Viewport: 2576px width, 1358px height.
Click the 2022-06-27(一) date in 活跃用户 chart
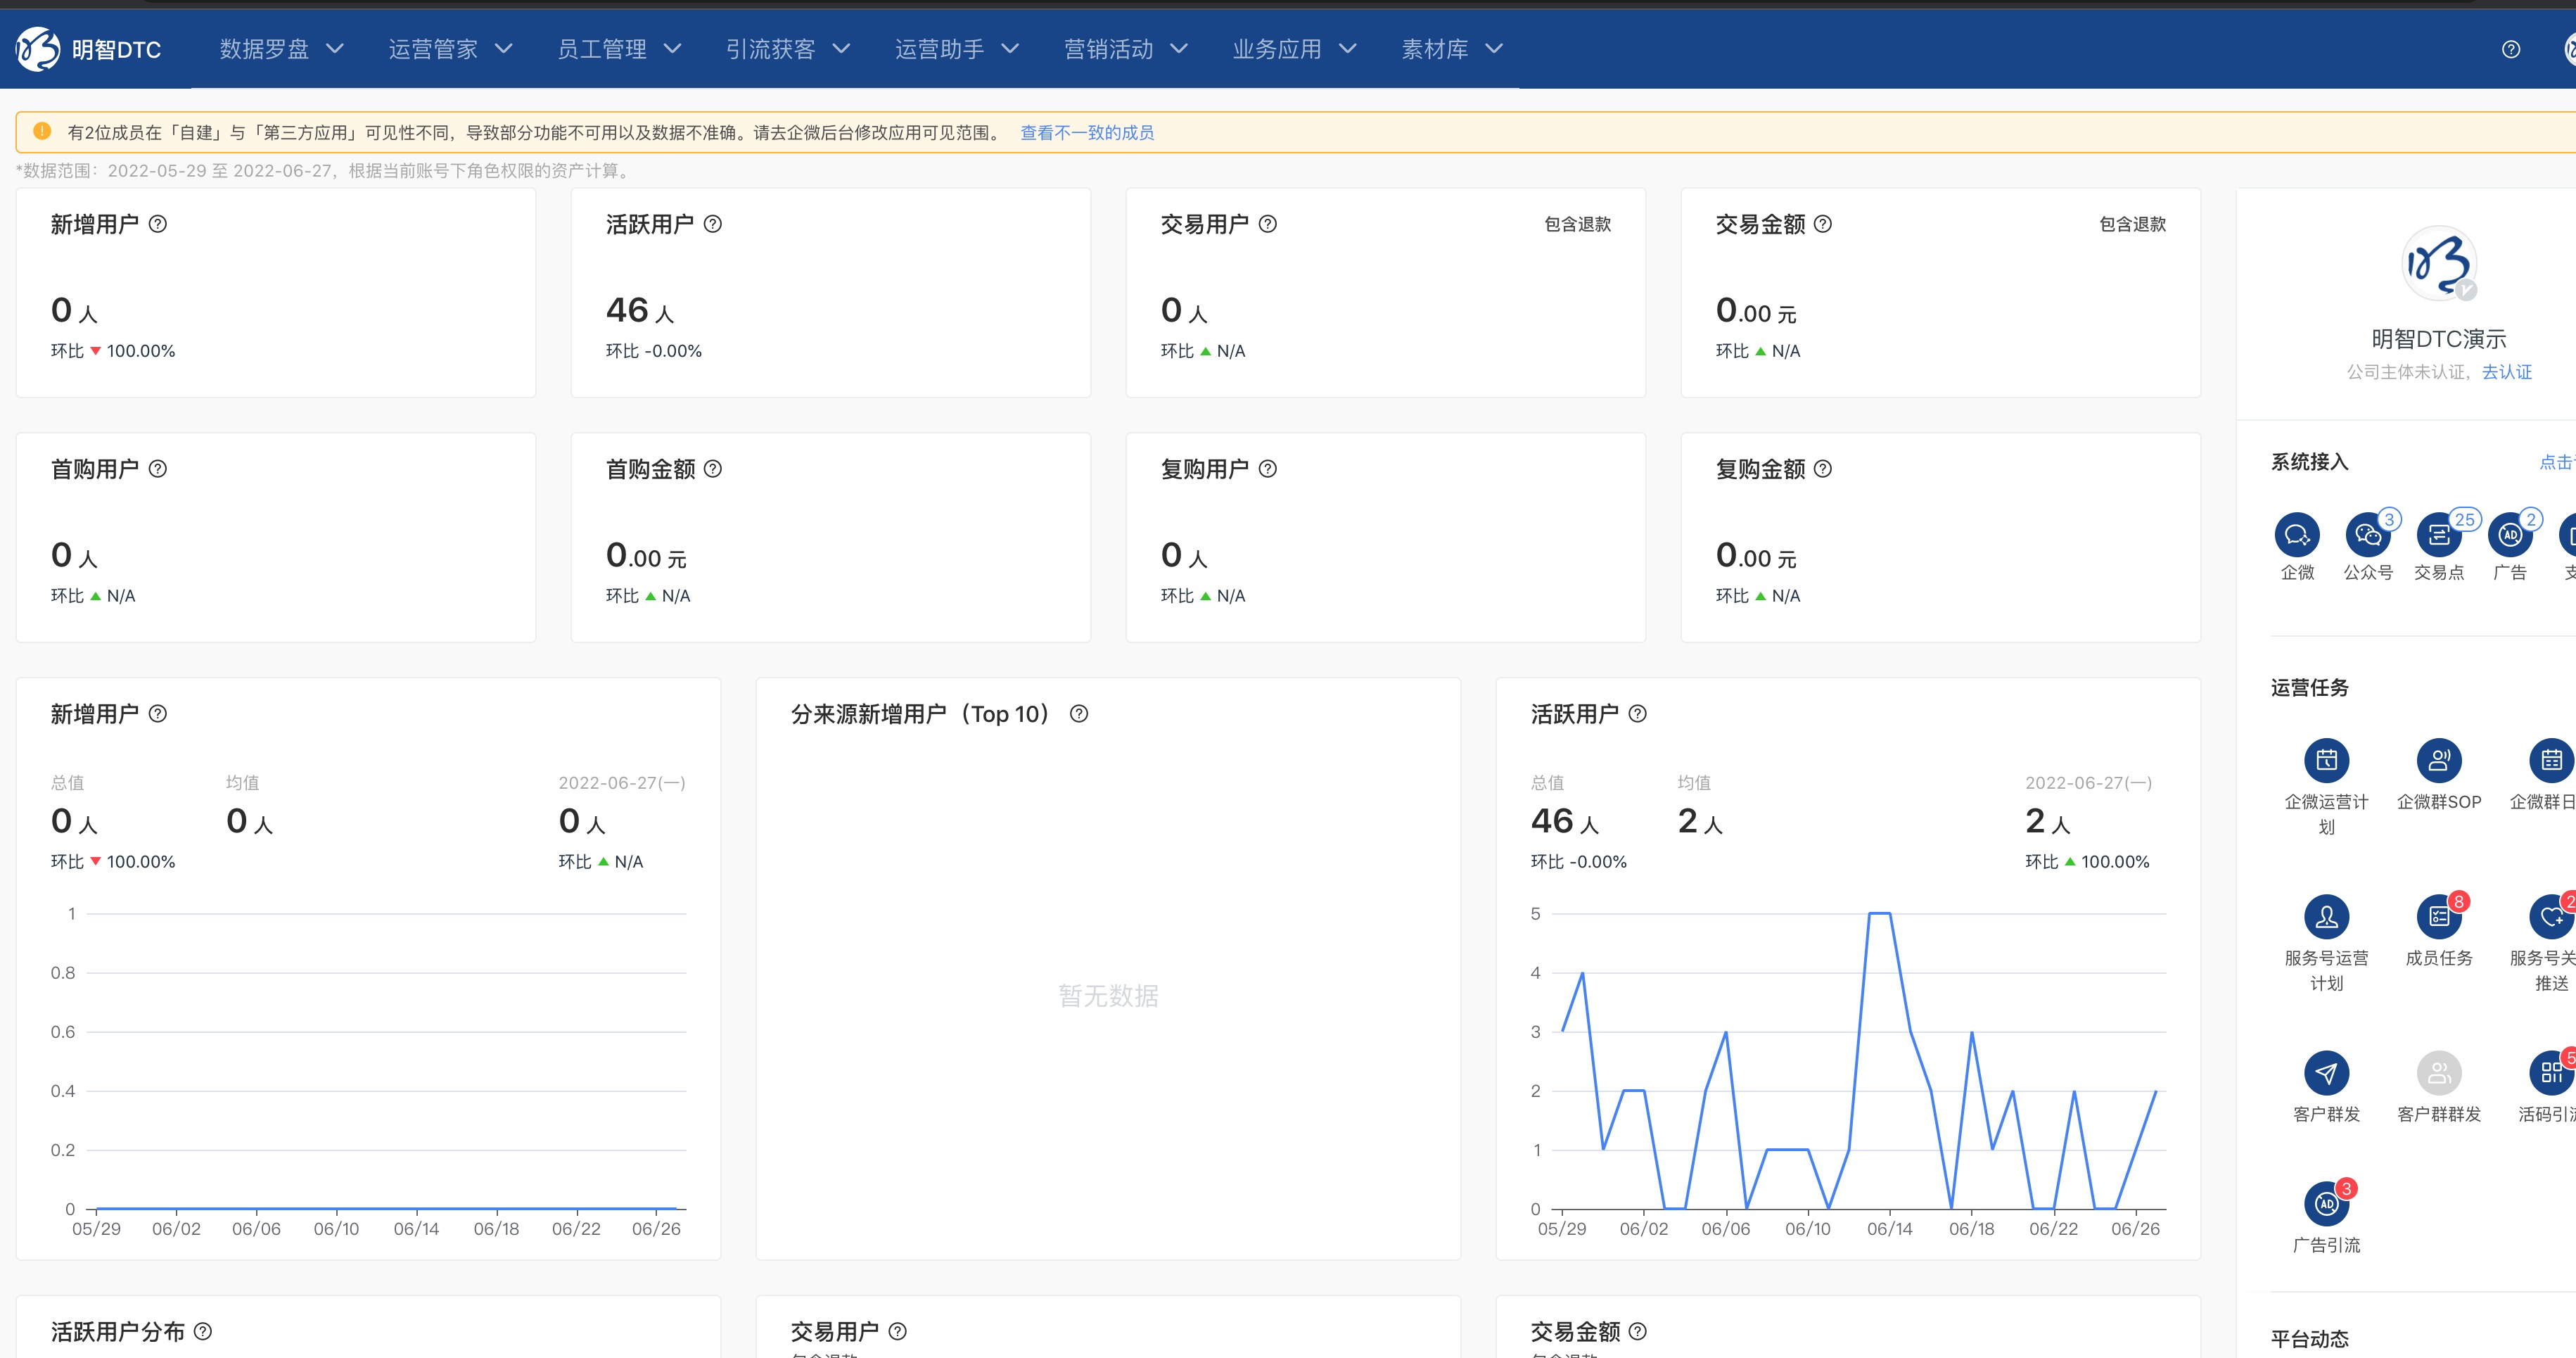2089,783
